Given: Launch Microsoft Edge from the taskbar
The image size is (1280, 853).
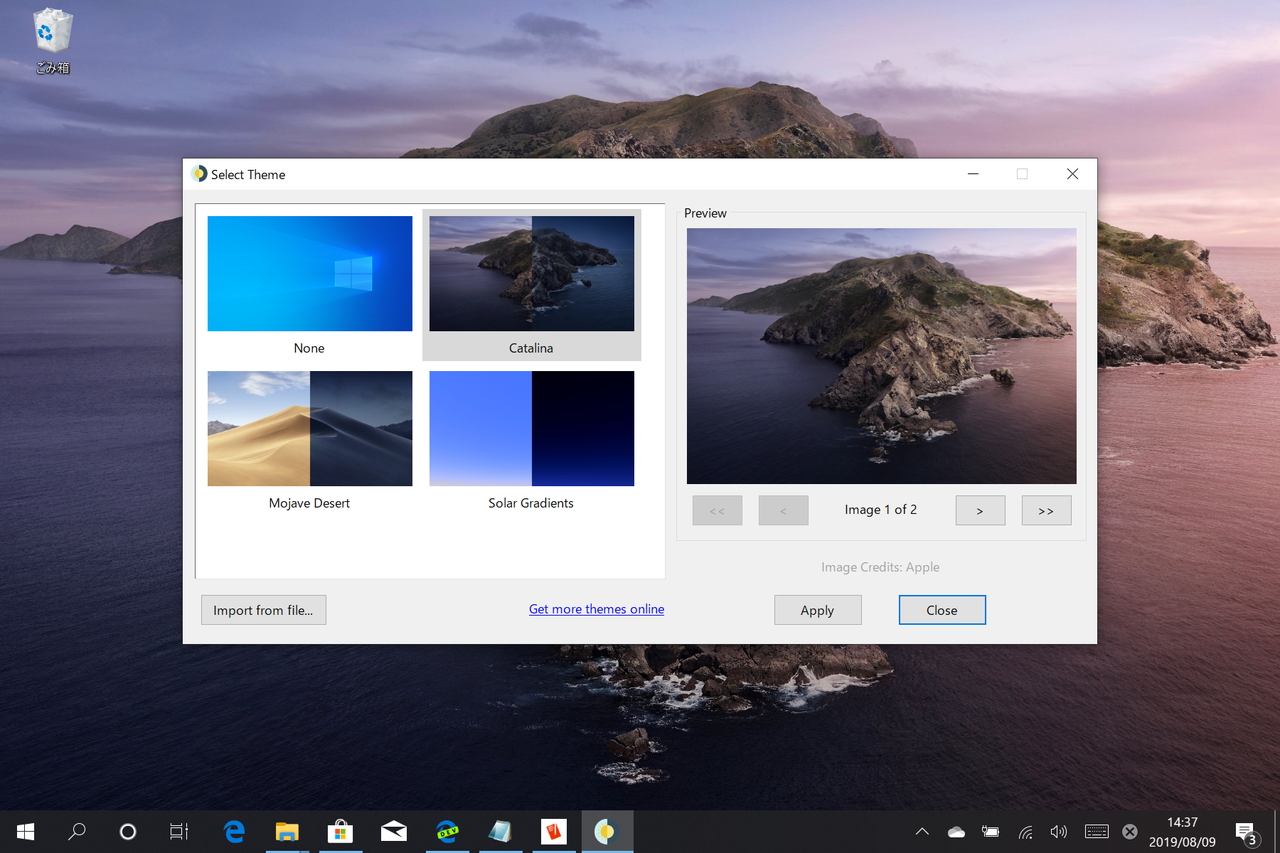Looking at the screenshot, I should pos(233,831).
